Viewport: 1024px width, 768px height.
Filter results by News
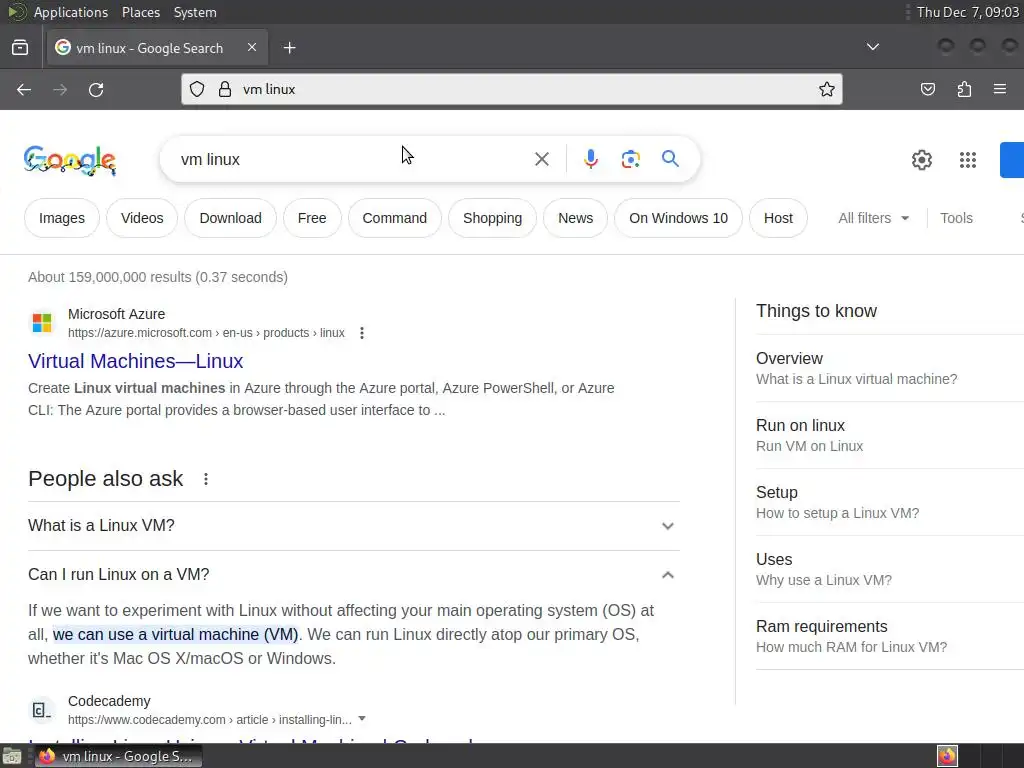[x=575, y=218]
